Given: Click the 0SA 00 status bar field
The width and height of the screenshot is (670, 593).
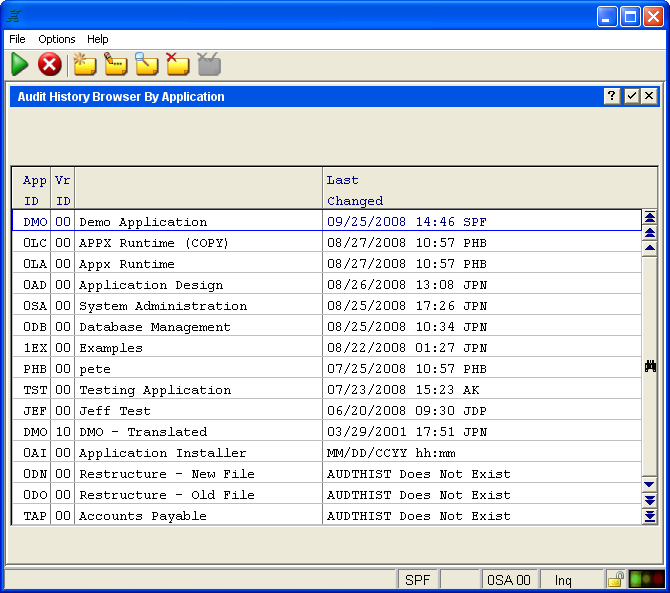Looking at the screenshot, I should pos(508,580).
